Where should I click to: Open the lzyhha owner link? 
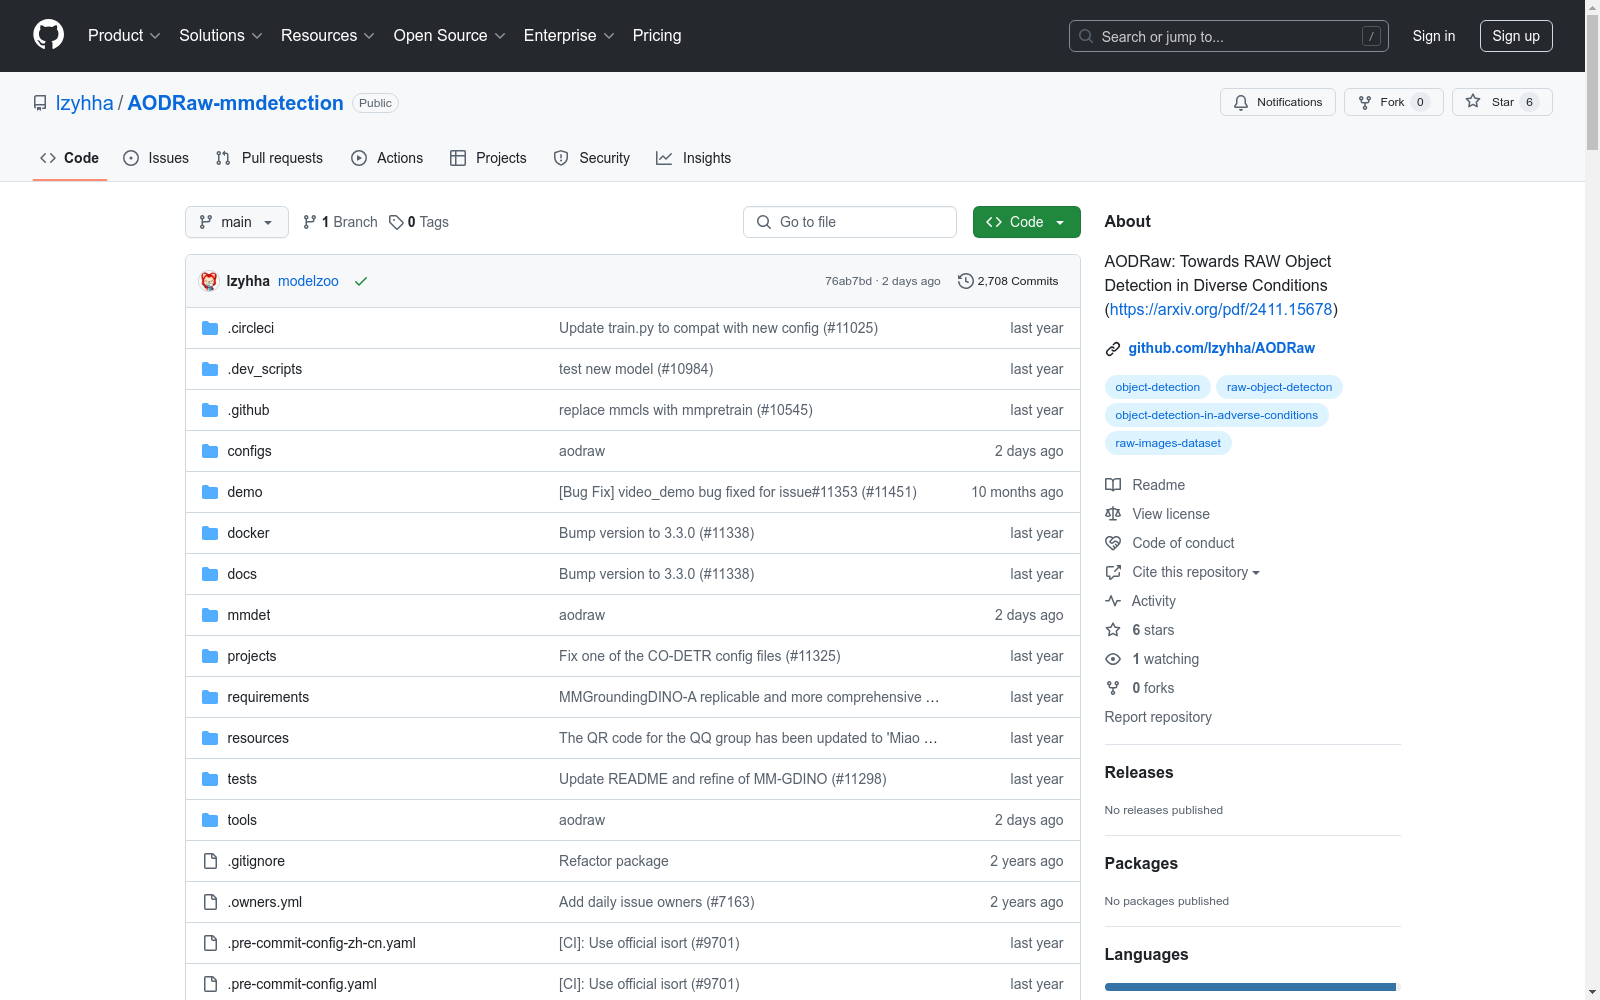[x=85, y=103]
